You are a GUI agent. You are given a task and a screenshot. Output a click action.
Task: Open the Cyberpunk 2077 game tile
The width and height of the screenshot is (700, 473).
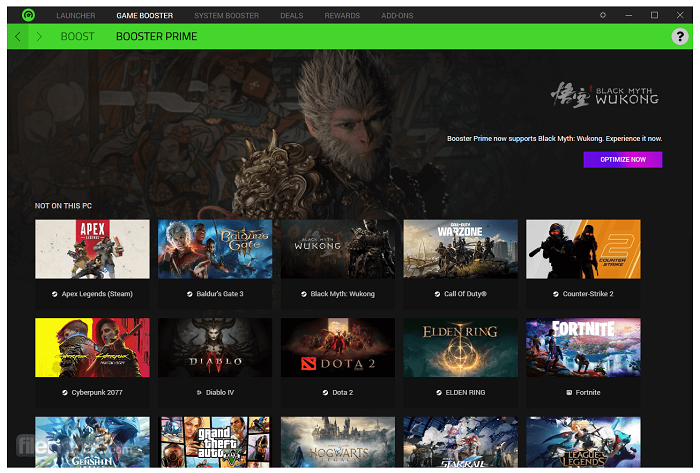(x=92, y=347)
